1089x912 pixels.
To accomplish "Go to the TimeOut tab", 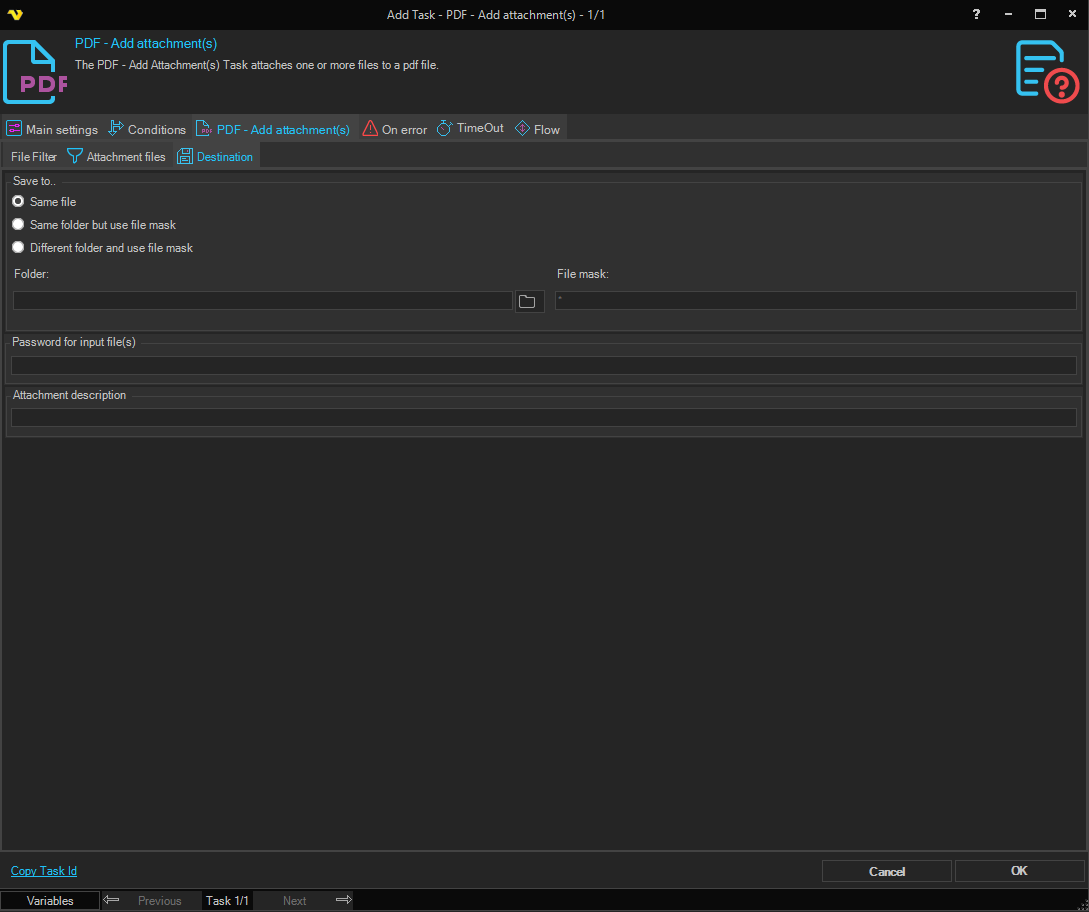I will point(470,129).
